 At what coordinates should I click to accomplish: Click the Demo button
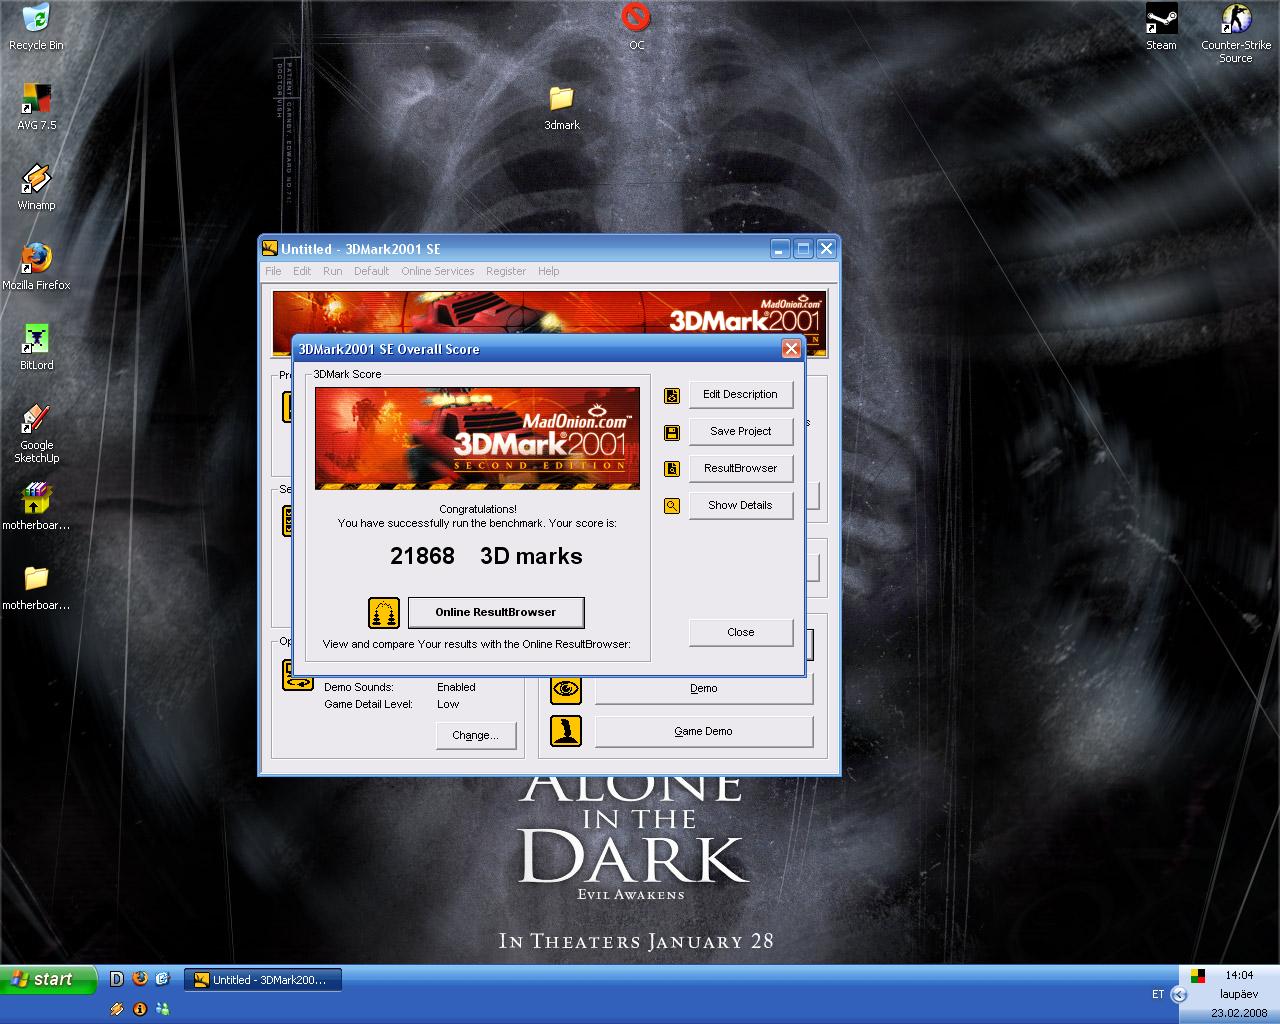pyautogui.click(x=704, y=688)
